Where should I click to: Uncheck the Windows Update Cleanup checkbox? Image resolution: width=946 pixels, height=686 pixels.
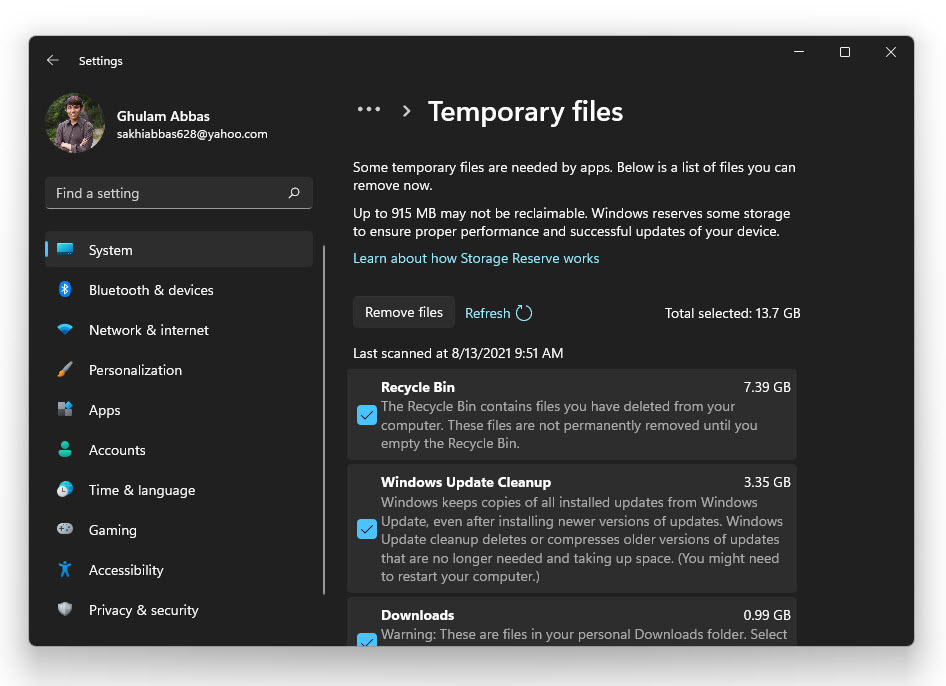367,529
